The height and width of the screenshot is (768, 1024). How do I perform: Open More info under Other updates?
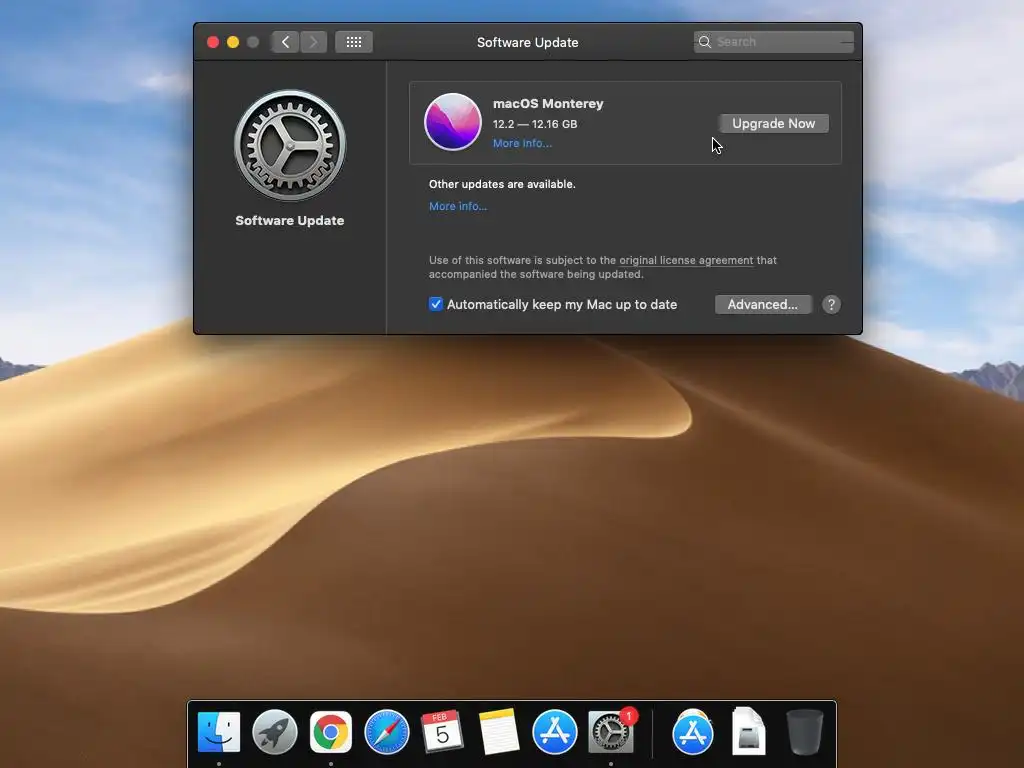pos(458,206)
